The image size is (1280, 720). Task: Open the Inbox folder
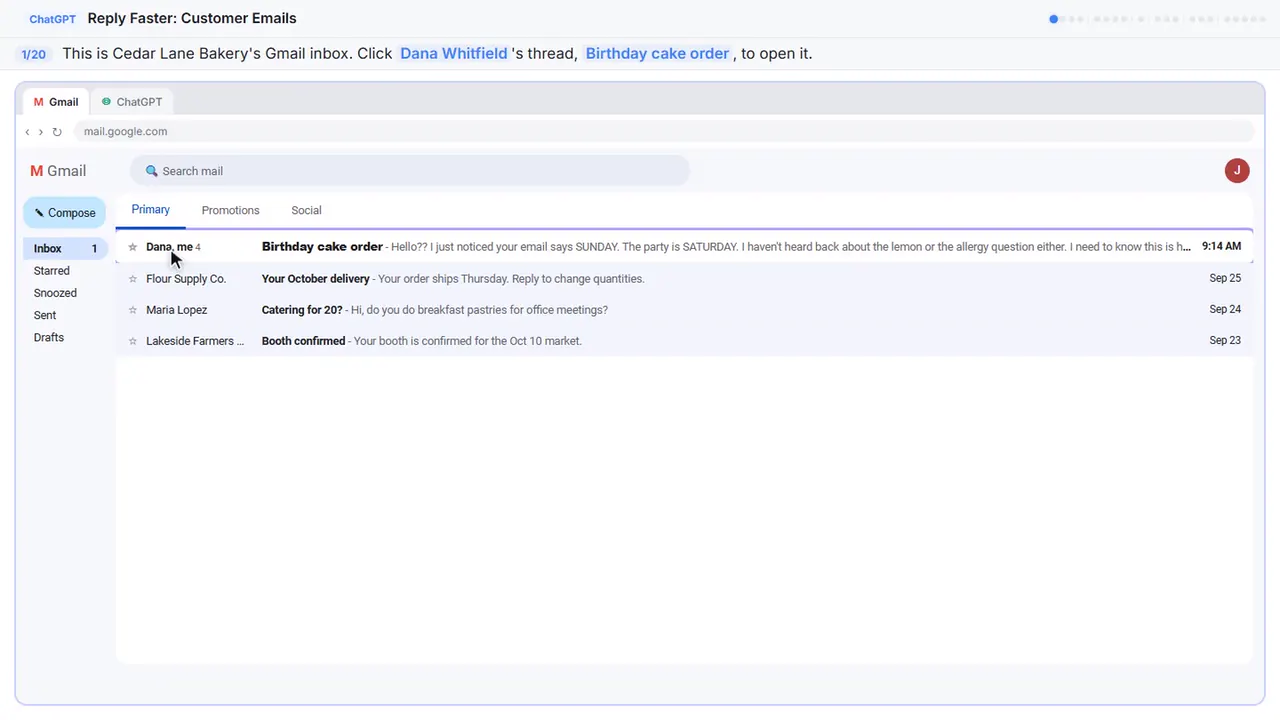coord(66,248)
